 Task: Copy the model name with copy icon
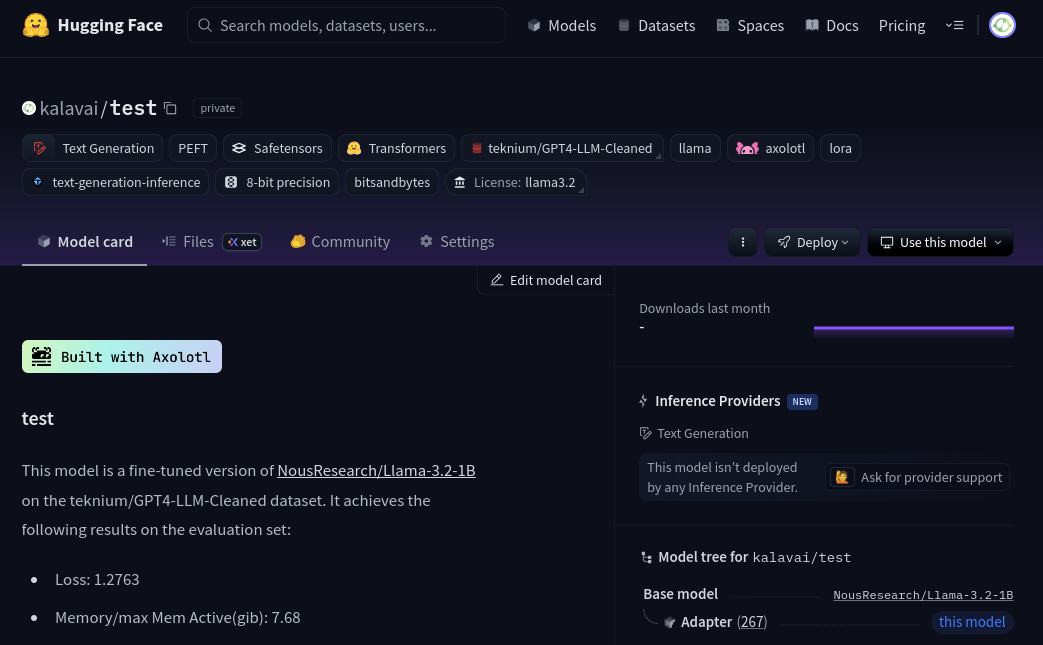[x=170, y=108]
